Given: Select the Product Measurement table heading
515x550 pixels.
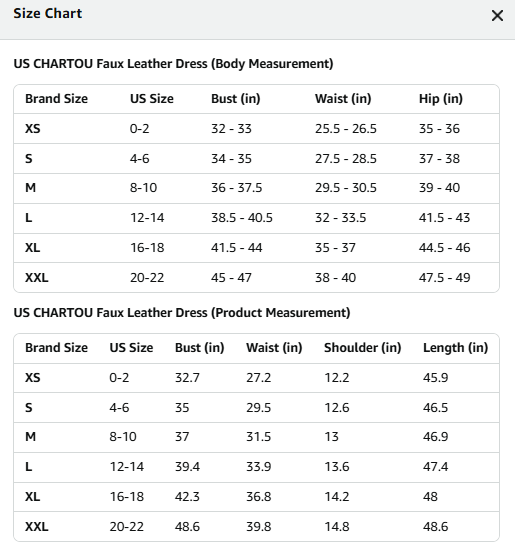Looking at the screenshot, I should (x=182, y=313).
